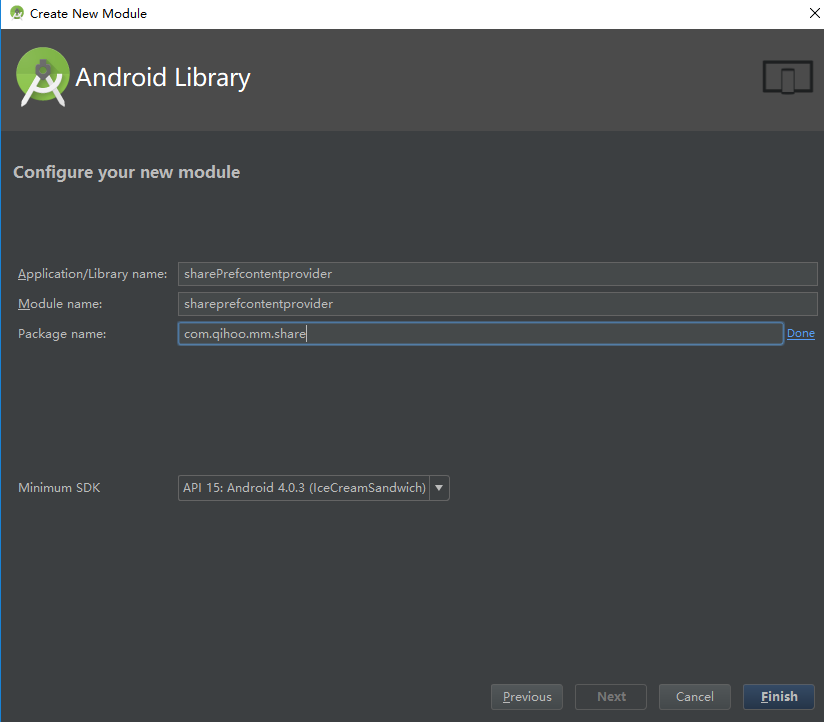Go back with the Previous button
824x722 pixels.
coord(527,697)
